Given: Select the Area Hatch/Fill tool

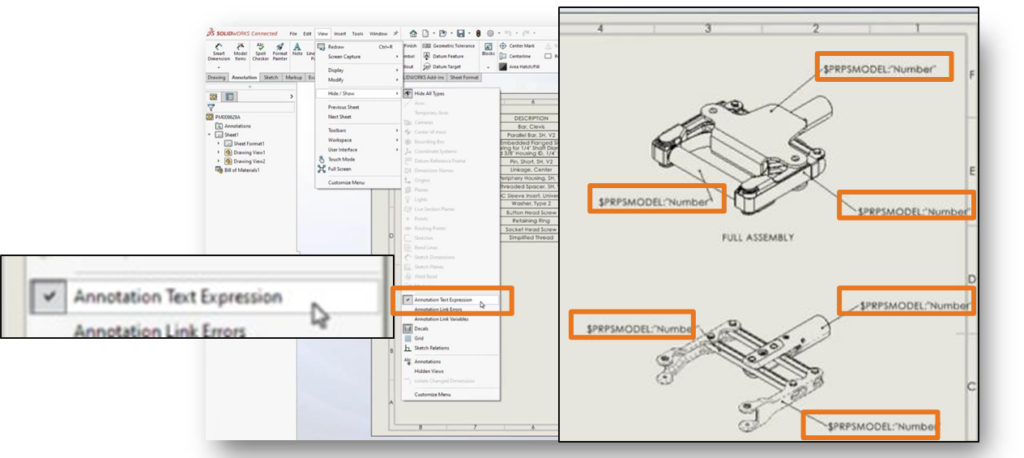Looking at the screenshot, I should 520,67.
